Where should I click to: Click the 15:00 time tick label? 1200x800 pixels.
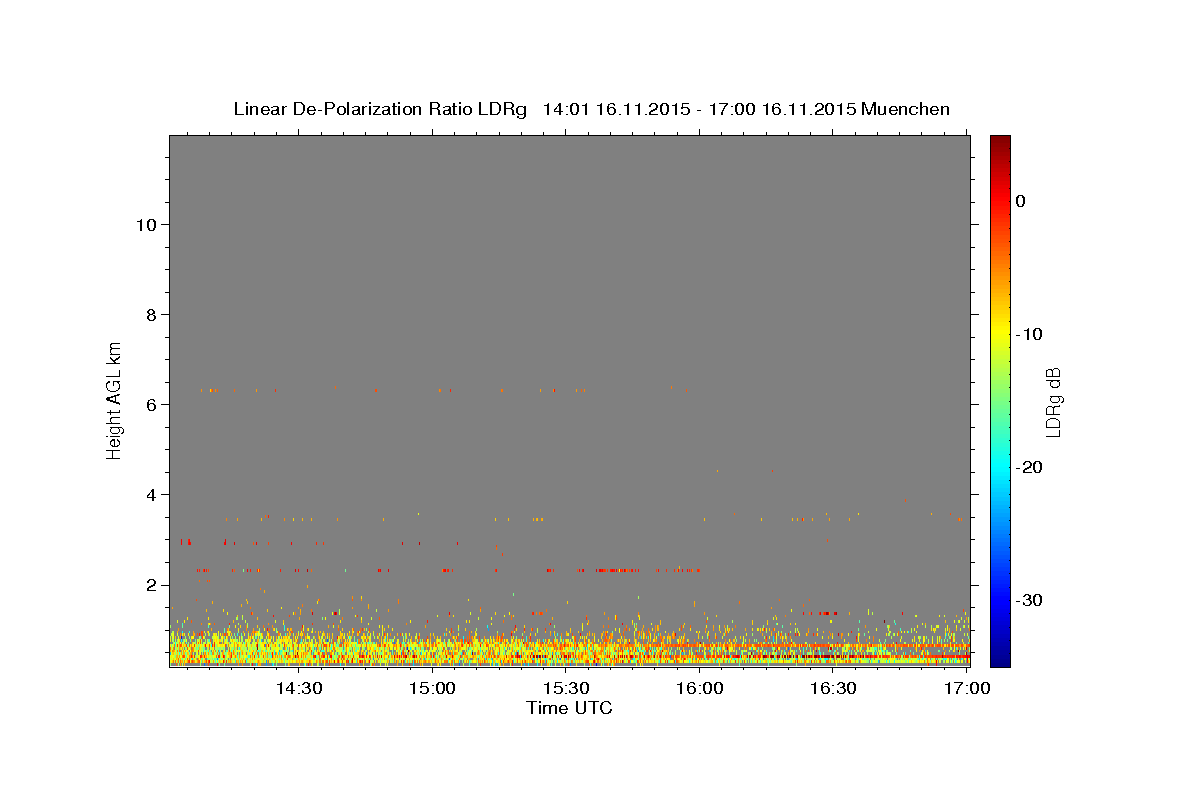tap(432, 689)
